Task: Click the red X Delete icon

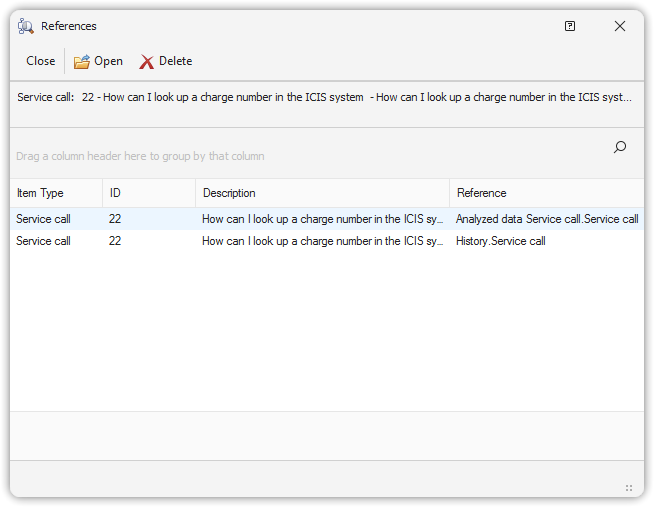Action: click(147, 62)
